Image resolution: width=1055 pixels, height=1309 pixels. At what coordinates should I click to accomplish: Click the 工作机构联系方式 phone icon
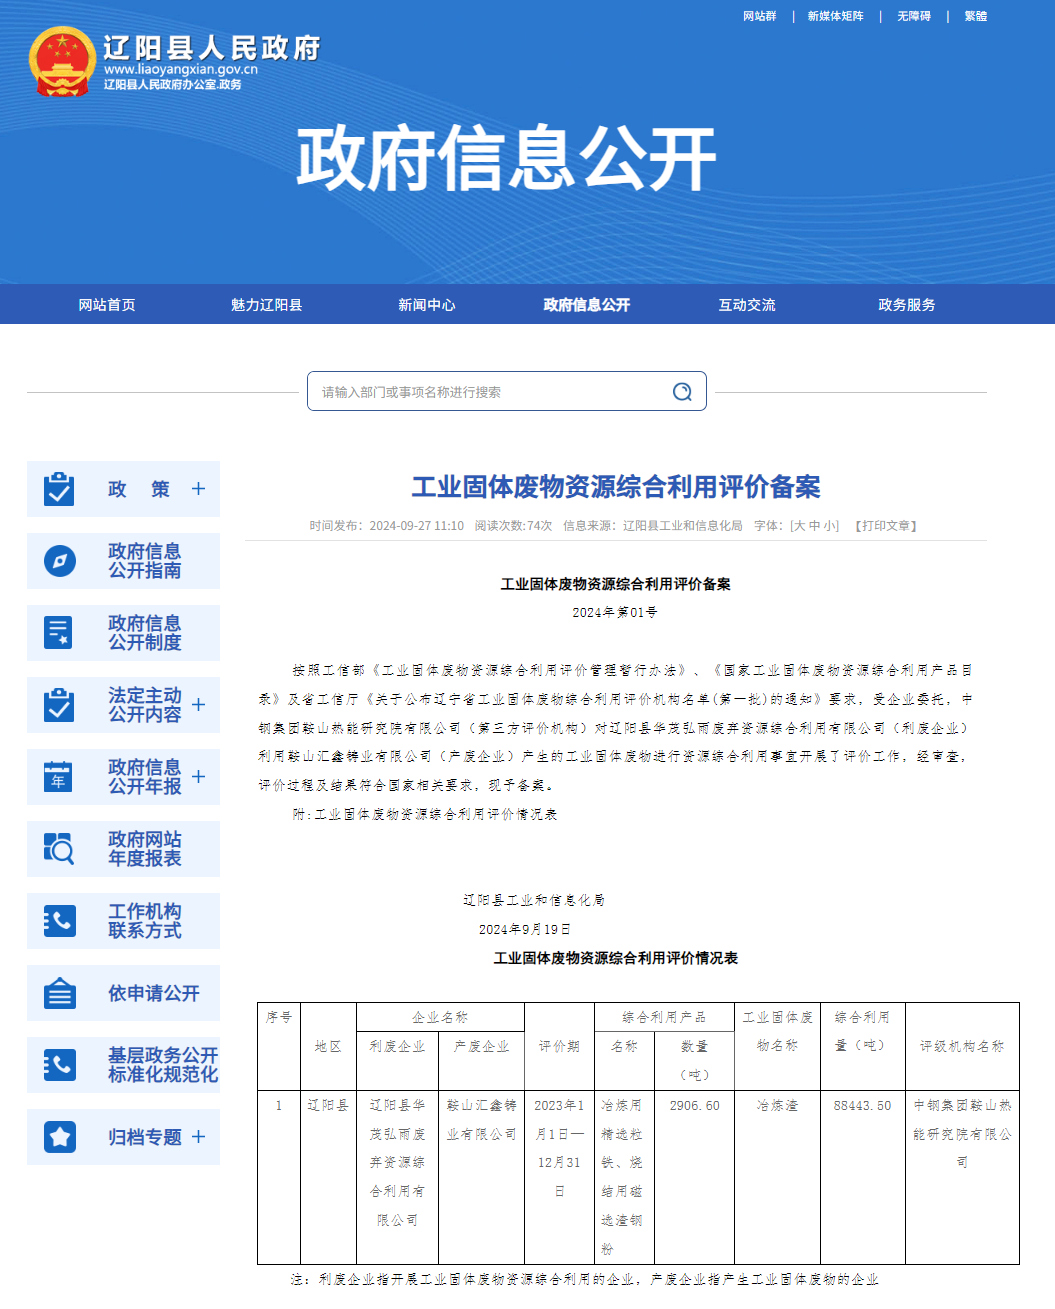59,920
